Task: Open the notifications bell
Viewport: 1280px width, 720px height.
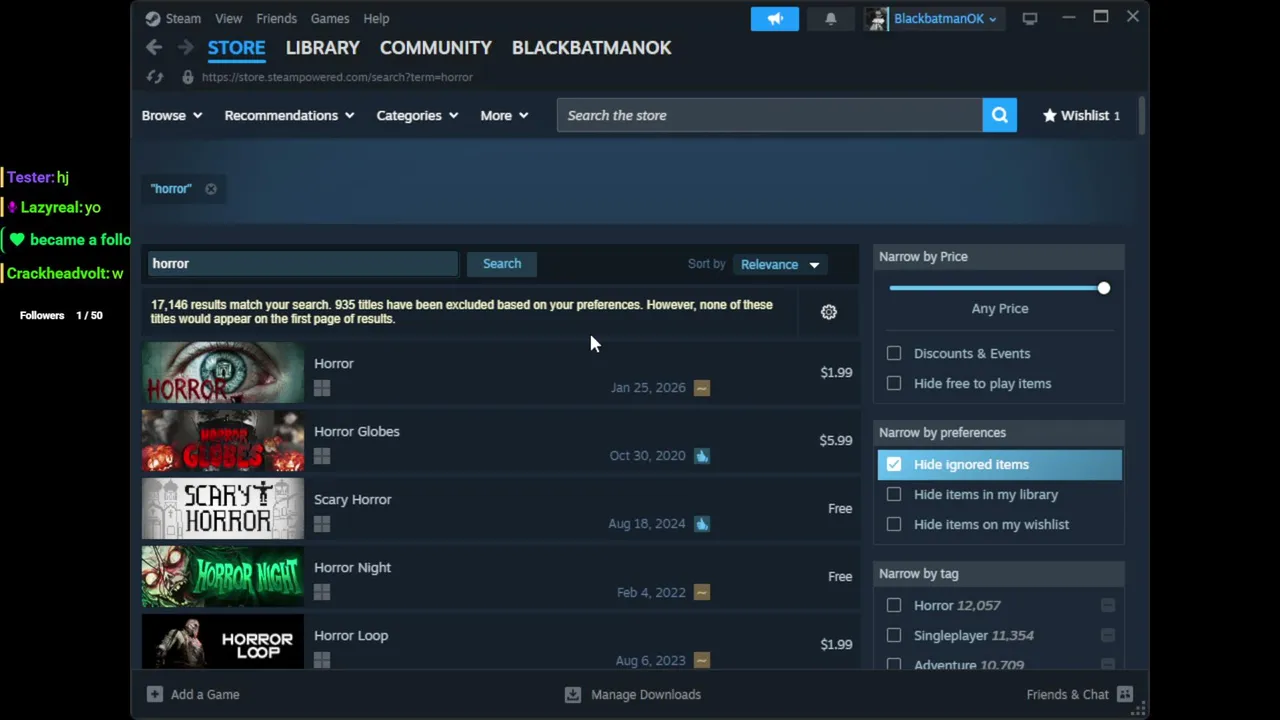Action: (x=830, y=18)
